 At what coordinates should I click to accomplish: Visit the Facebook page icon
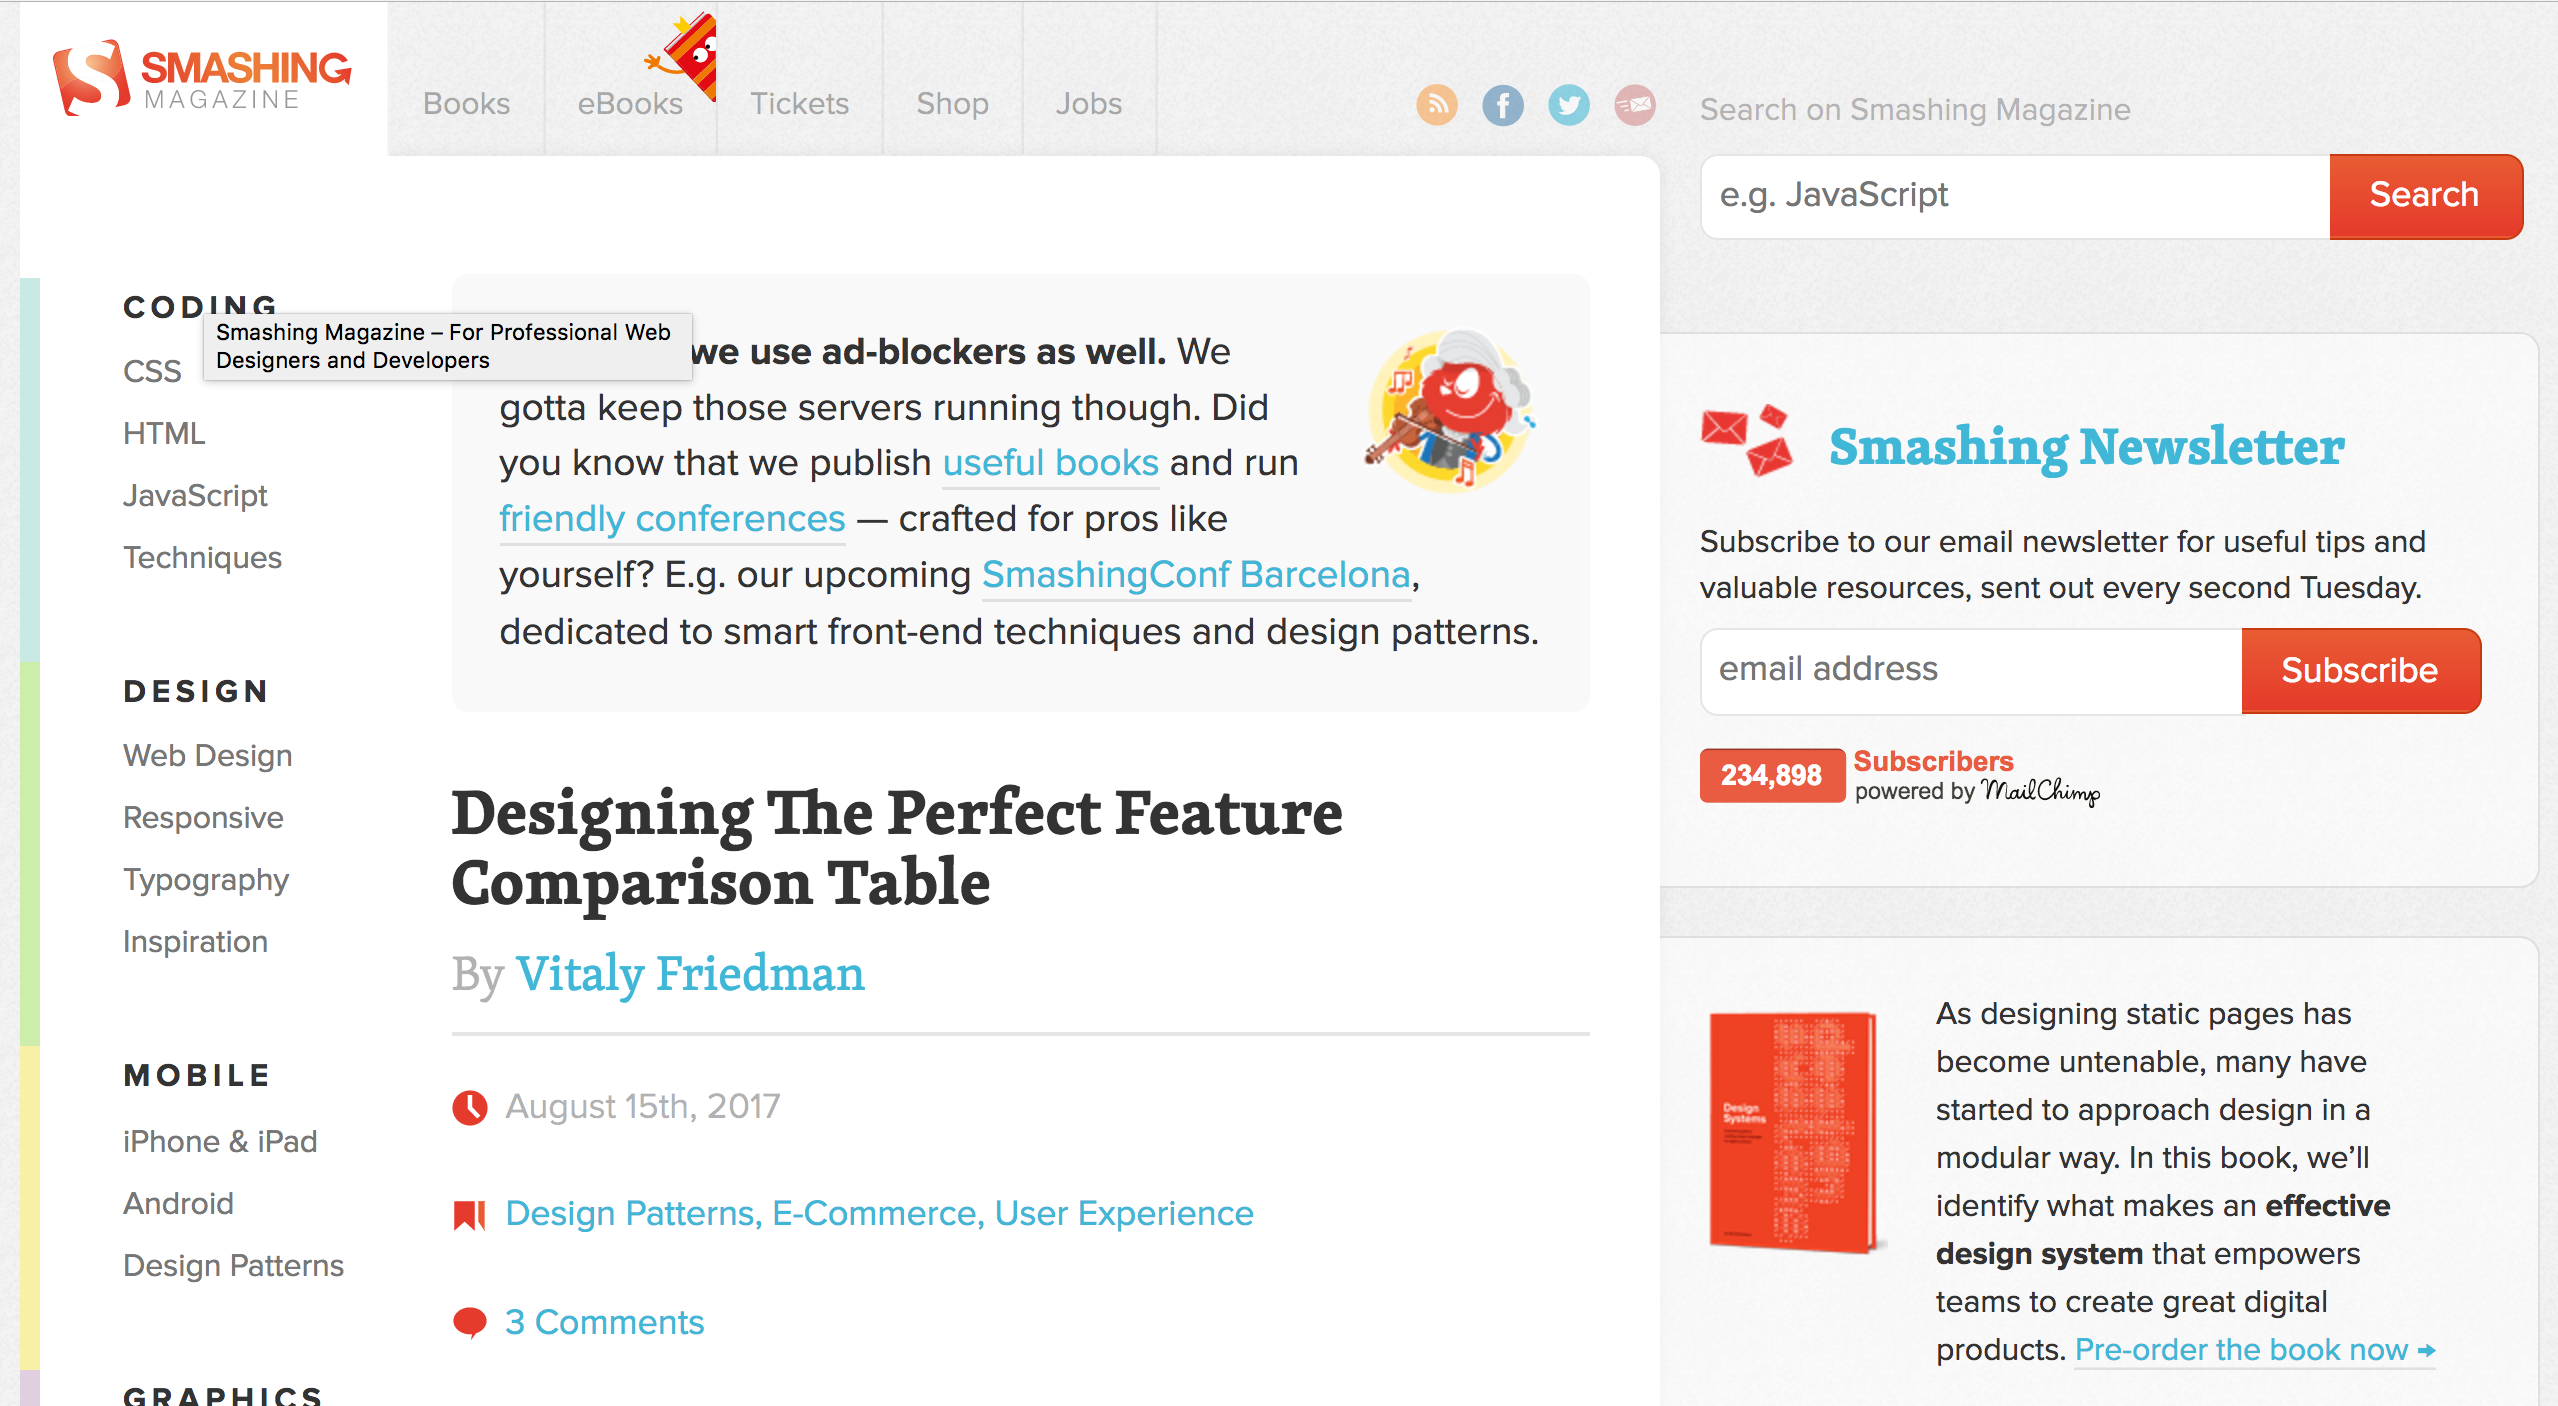[x=1502, y=105]
